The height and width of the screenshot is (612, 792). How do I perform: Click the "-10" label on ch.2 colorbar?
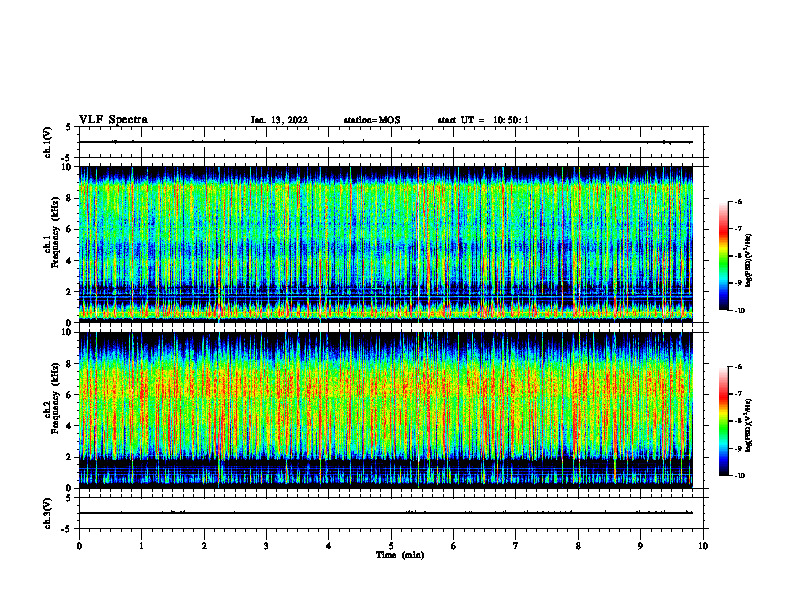tap(739, 476)
